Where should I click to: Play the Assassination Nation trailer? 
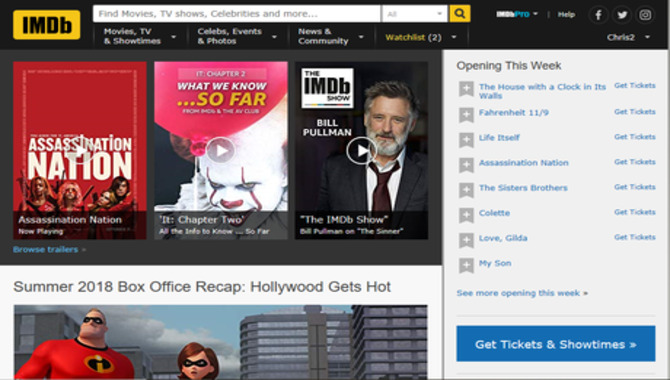(x=79, y=150)
